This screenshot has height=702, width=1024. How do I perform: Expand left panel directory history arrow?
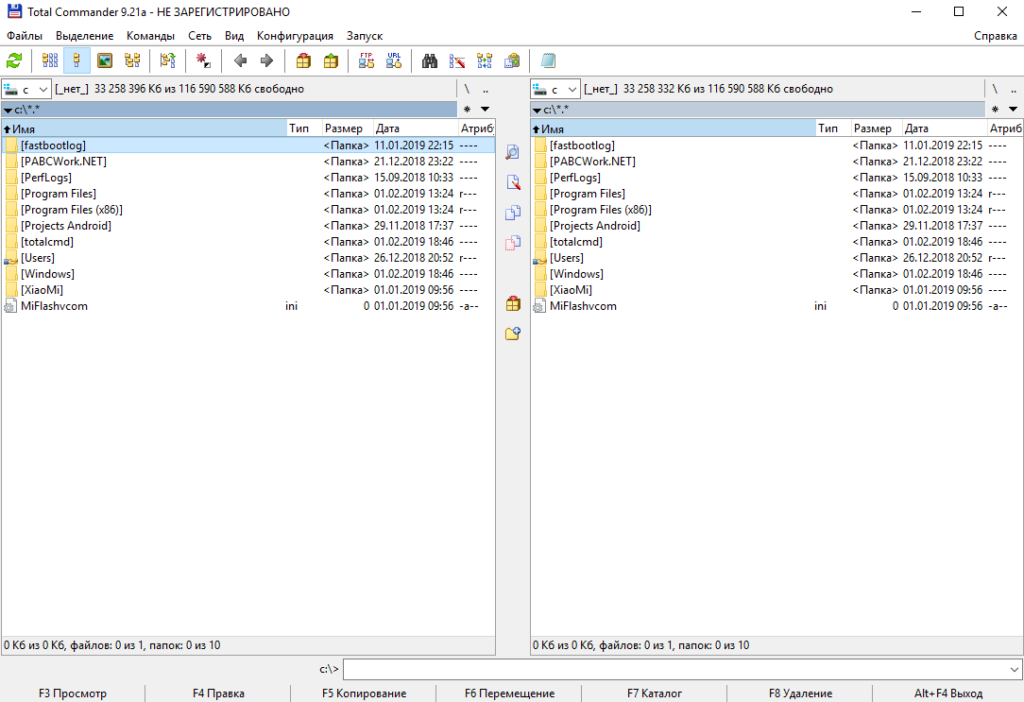[485, 109]
